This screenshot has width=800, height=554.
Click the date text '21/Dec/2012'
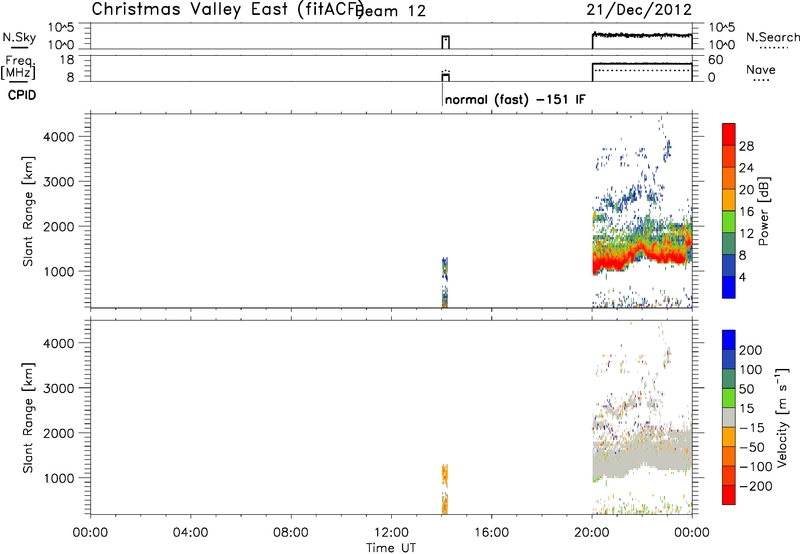[639, 10]
